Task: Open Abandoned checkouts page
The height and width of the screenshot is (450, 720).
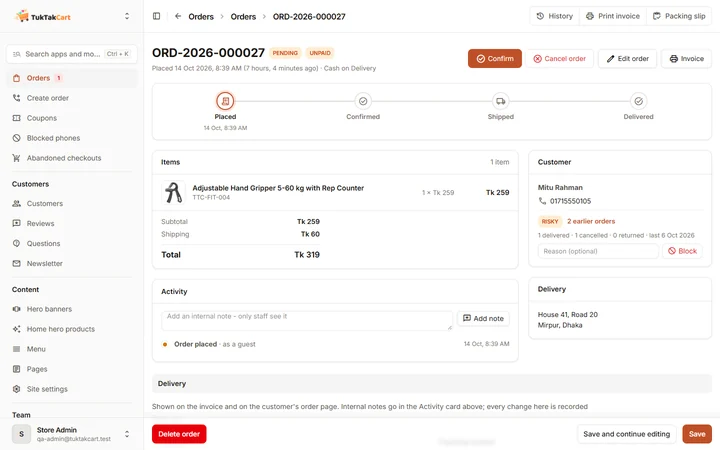Action: click(x=72, y=158)
